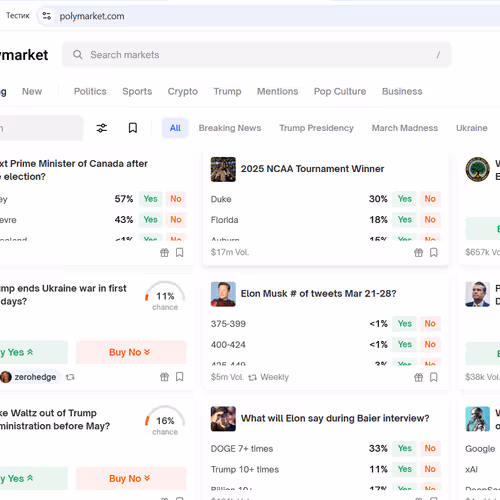Click the gift icon on Elon tweets card
Image resolution: width=500 pixels, height=500 pixels.
coord(418,377)
